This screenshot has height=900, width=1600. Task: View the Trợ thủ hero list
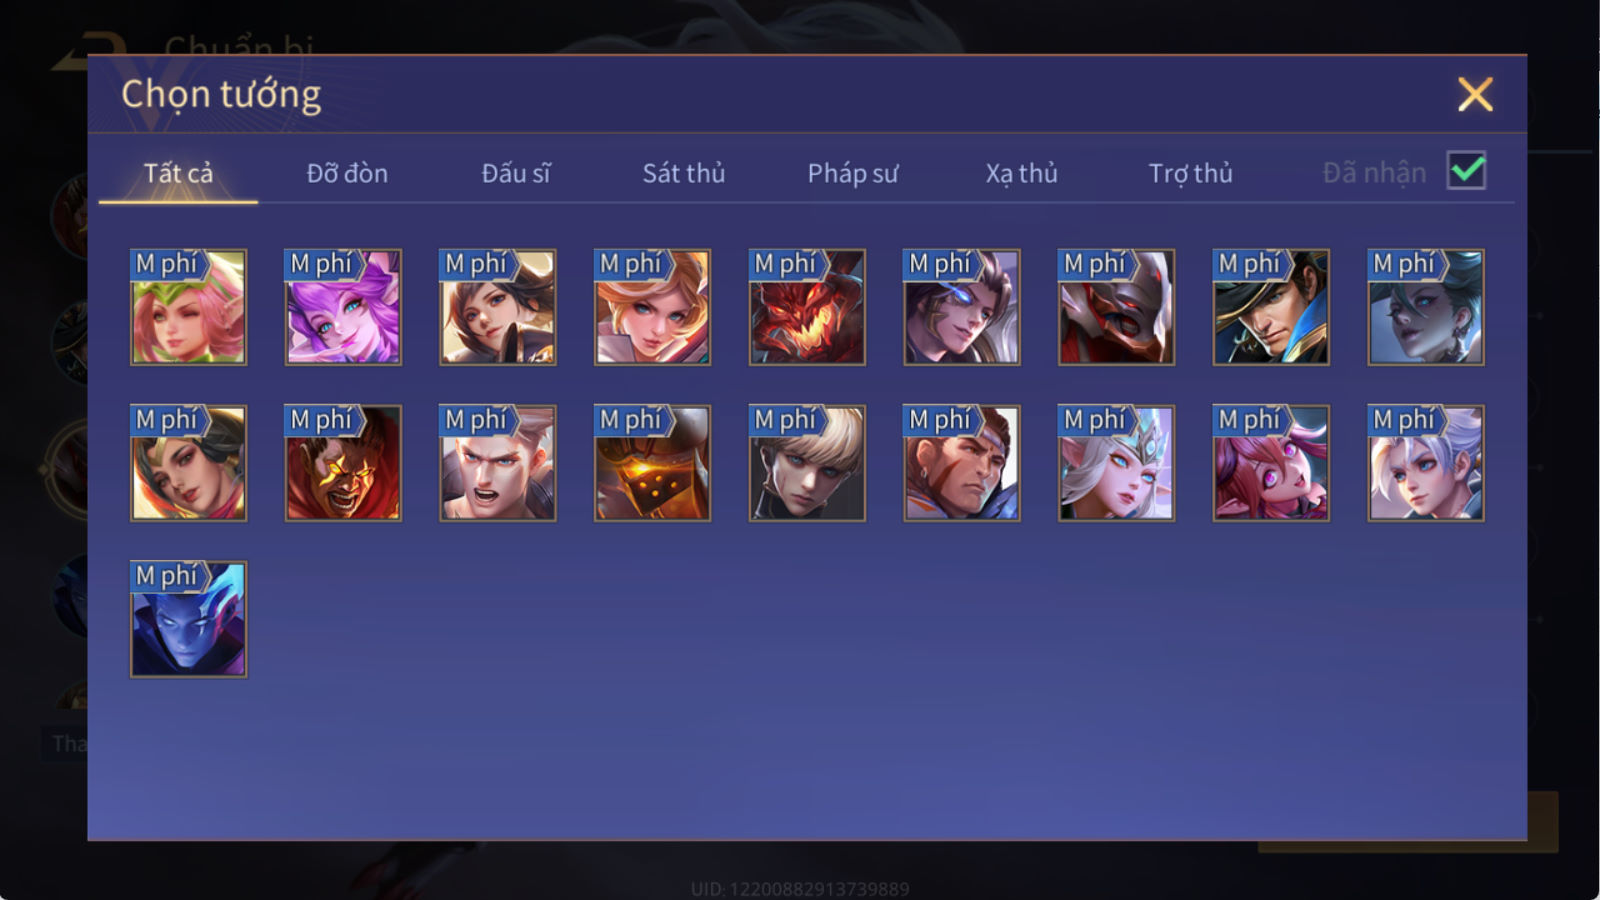point(1190,173)
